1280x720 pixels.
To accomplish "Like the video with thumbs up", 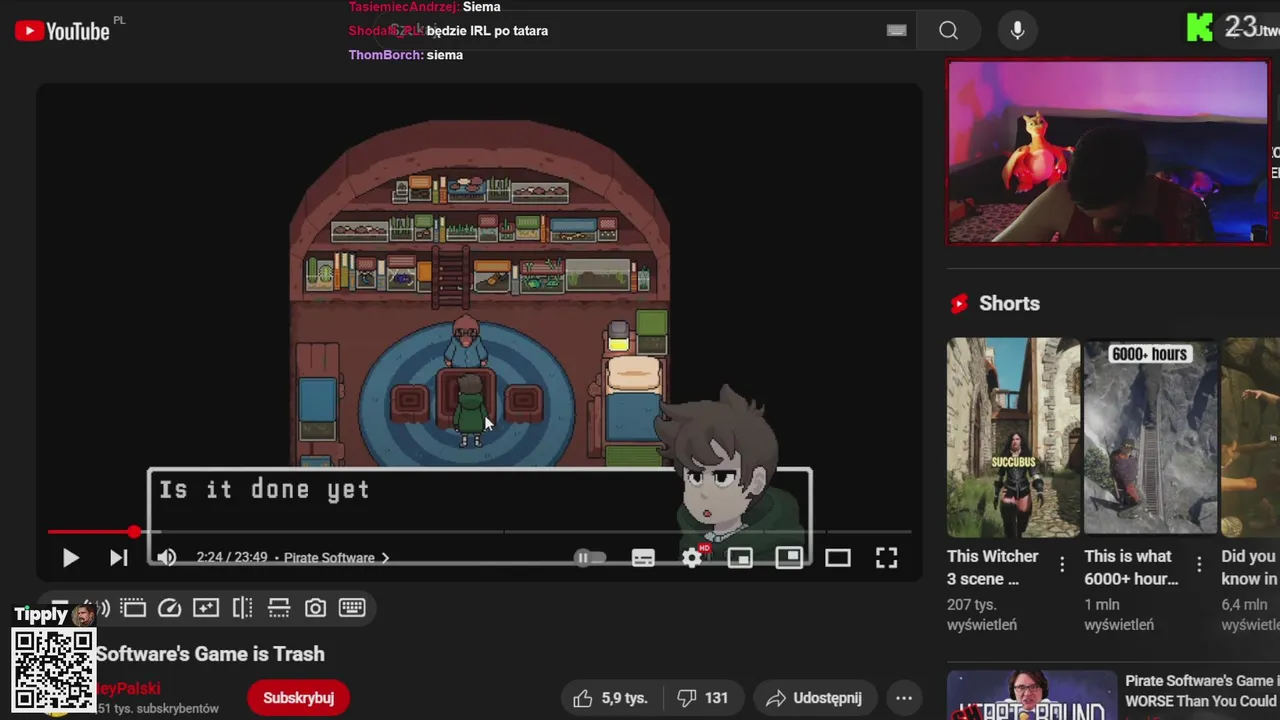I will (x=610, y=698).
